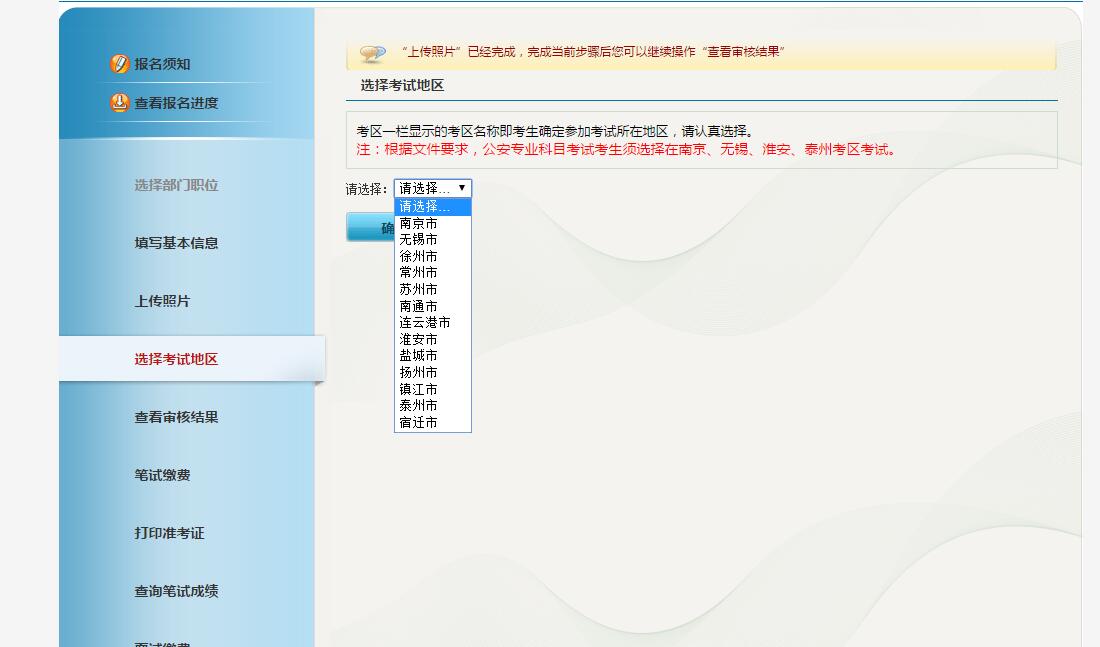This screenshot has width=1100, height=647.
Task: Click the 查看报名进度 download icon
Action: [119, 102]
